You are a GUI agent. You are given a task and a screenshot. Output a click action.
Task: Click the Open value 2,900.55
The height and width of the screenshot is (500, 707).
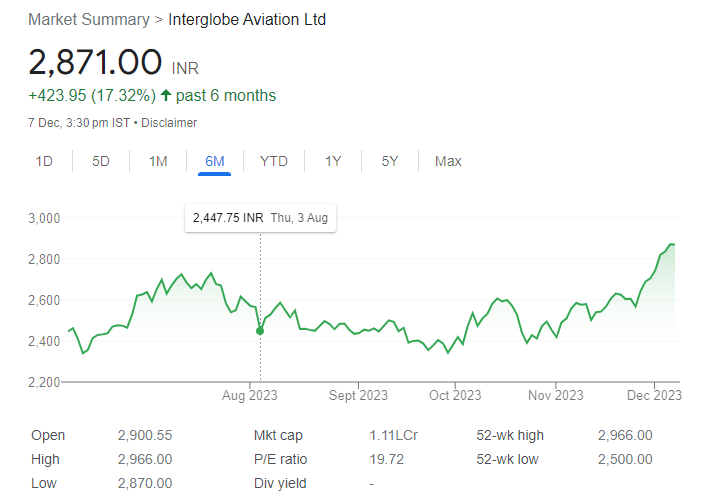[145, 435]
